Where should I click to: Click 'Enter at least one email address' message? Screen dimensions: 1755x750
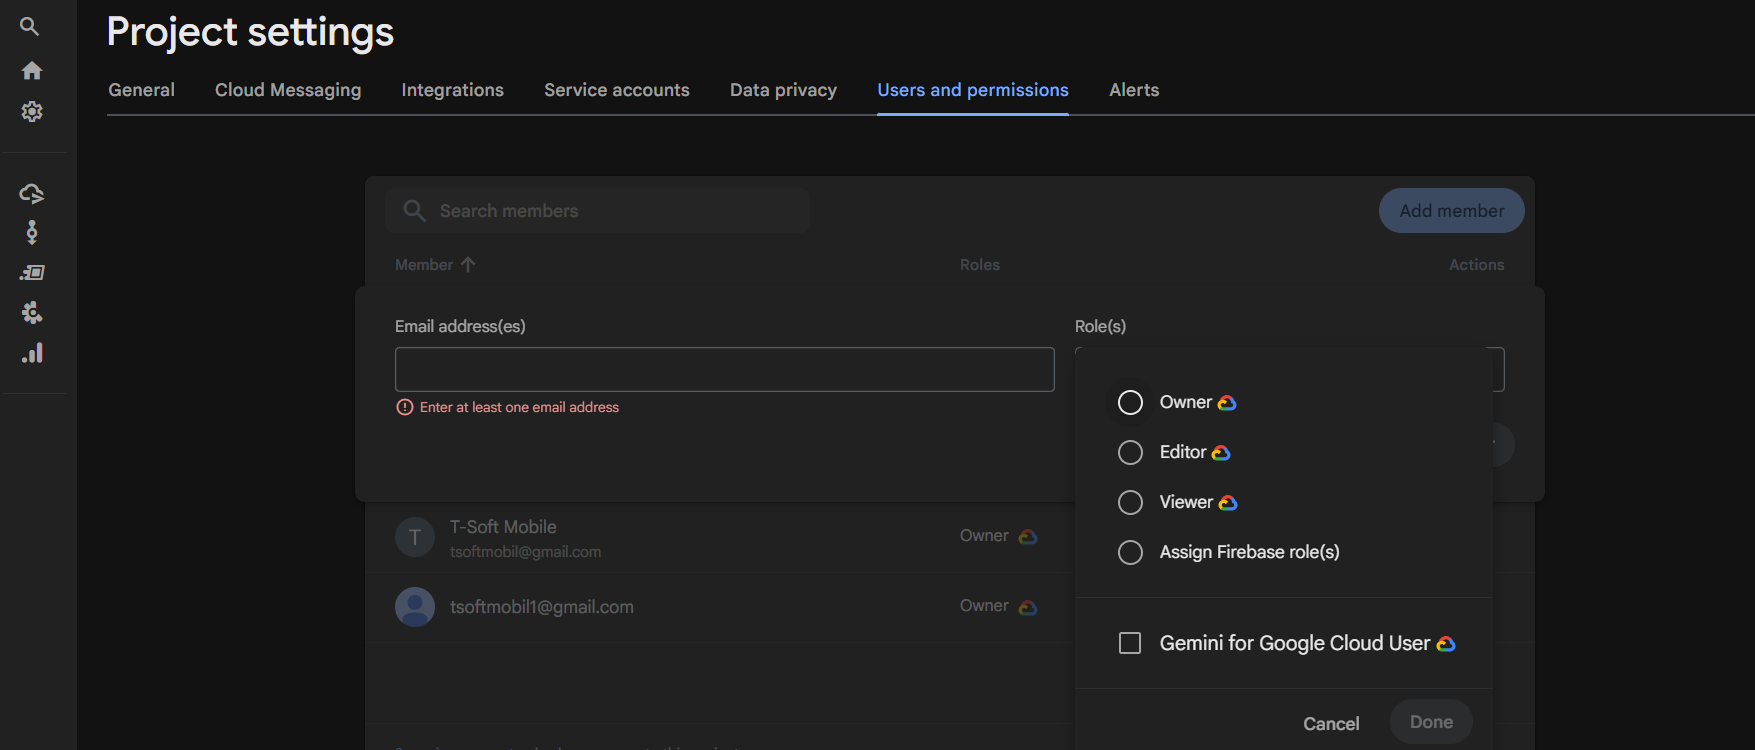(x=519, y=407)
